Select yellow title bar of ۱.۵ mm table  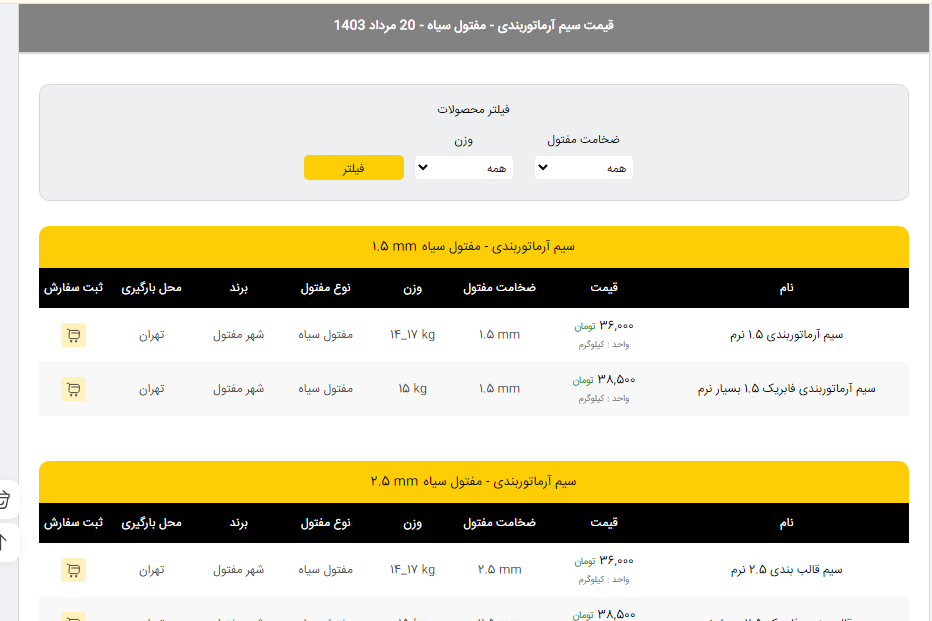[x=474, y=246]
